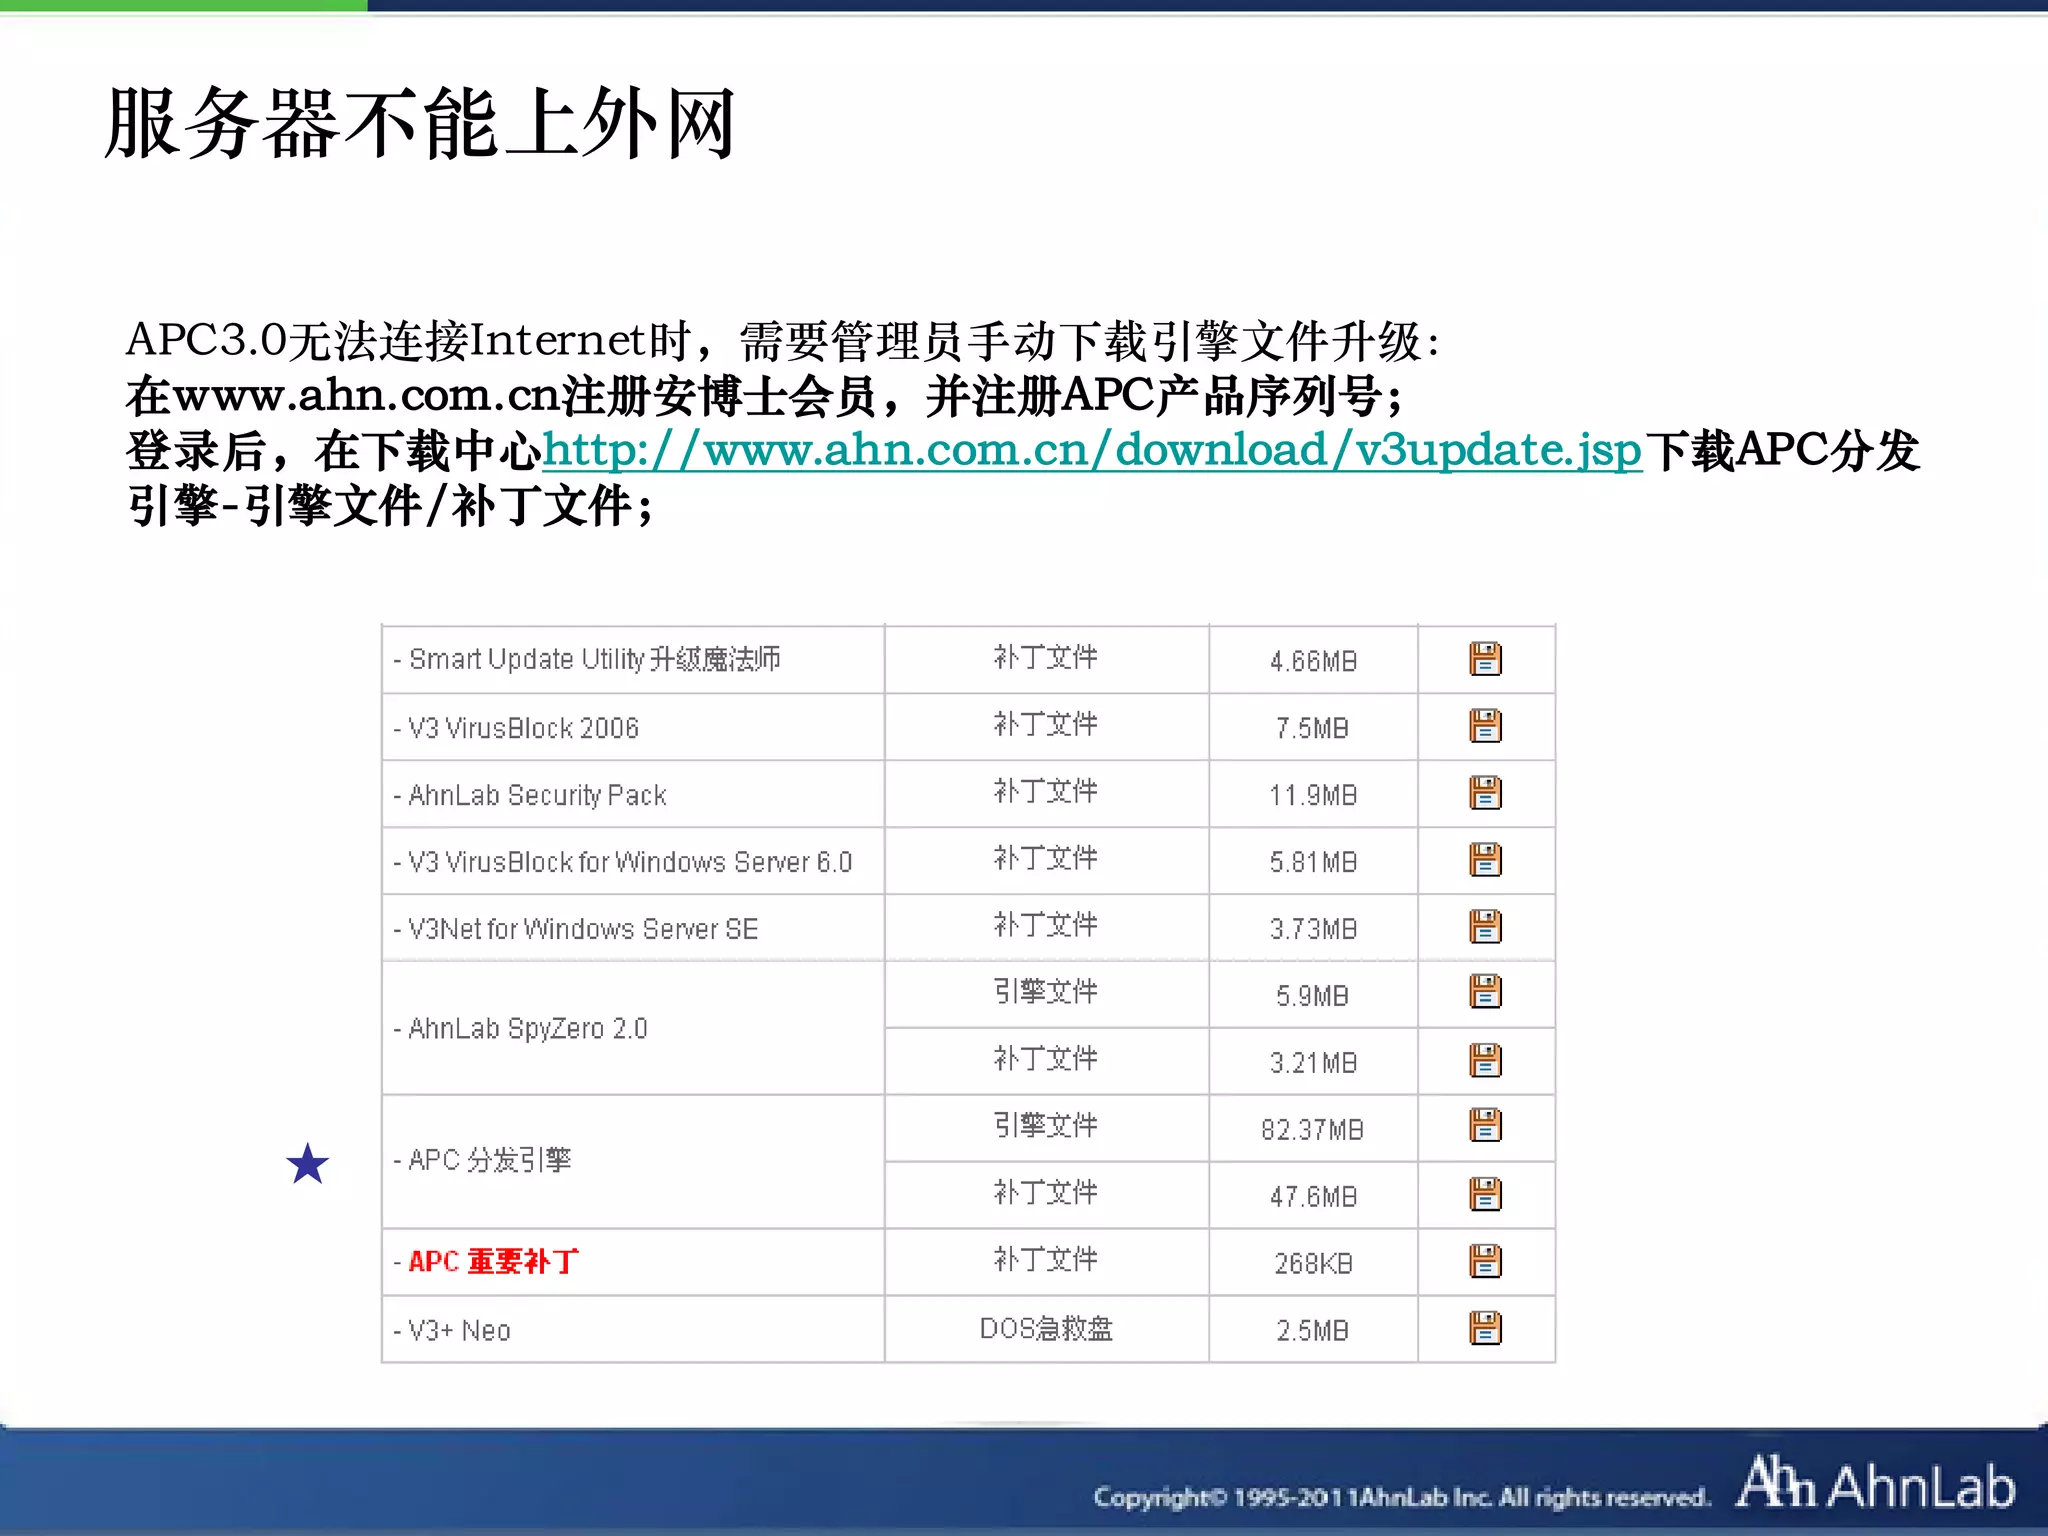Screen dimensions: 2048x1536
Task: Click the download icon for V3+ Neo
Action: (1485, 1328)
